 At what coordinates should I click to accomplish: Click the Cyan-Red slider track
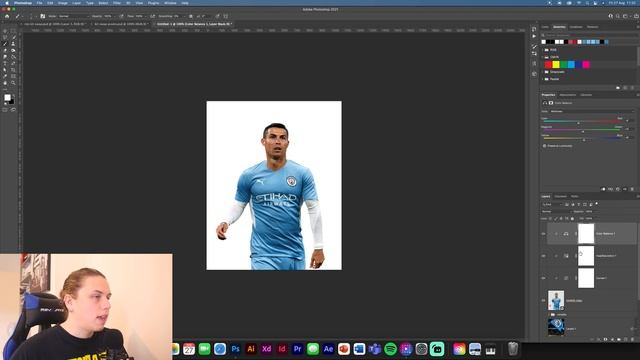583,121
